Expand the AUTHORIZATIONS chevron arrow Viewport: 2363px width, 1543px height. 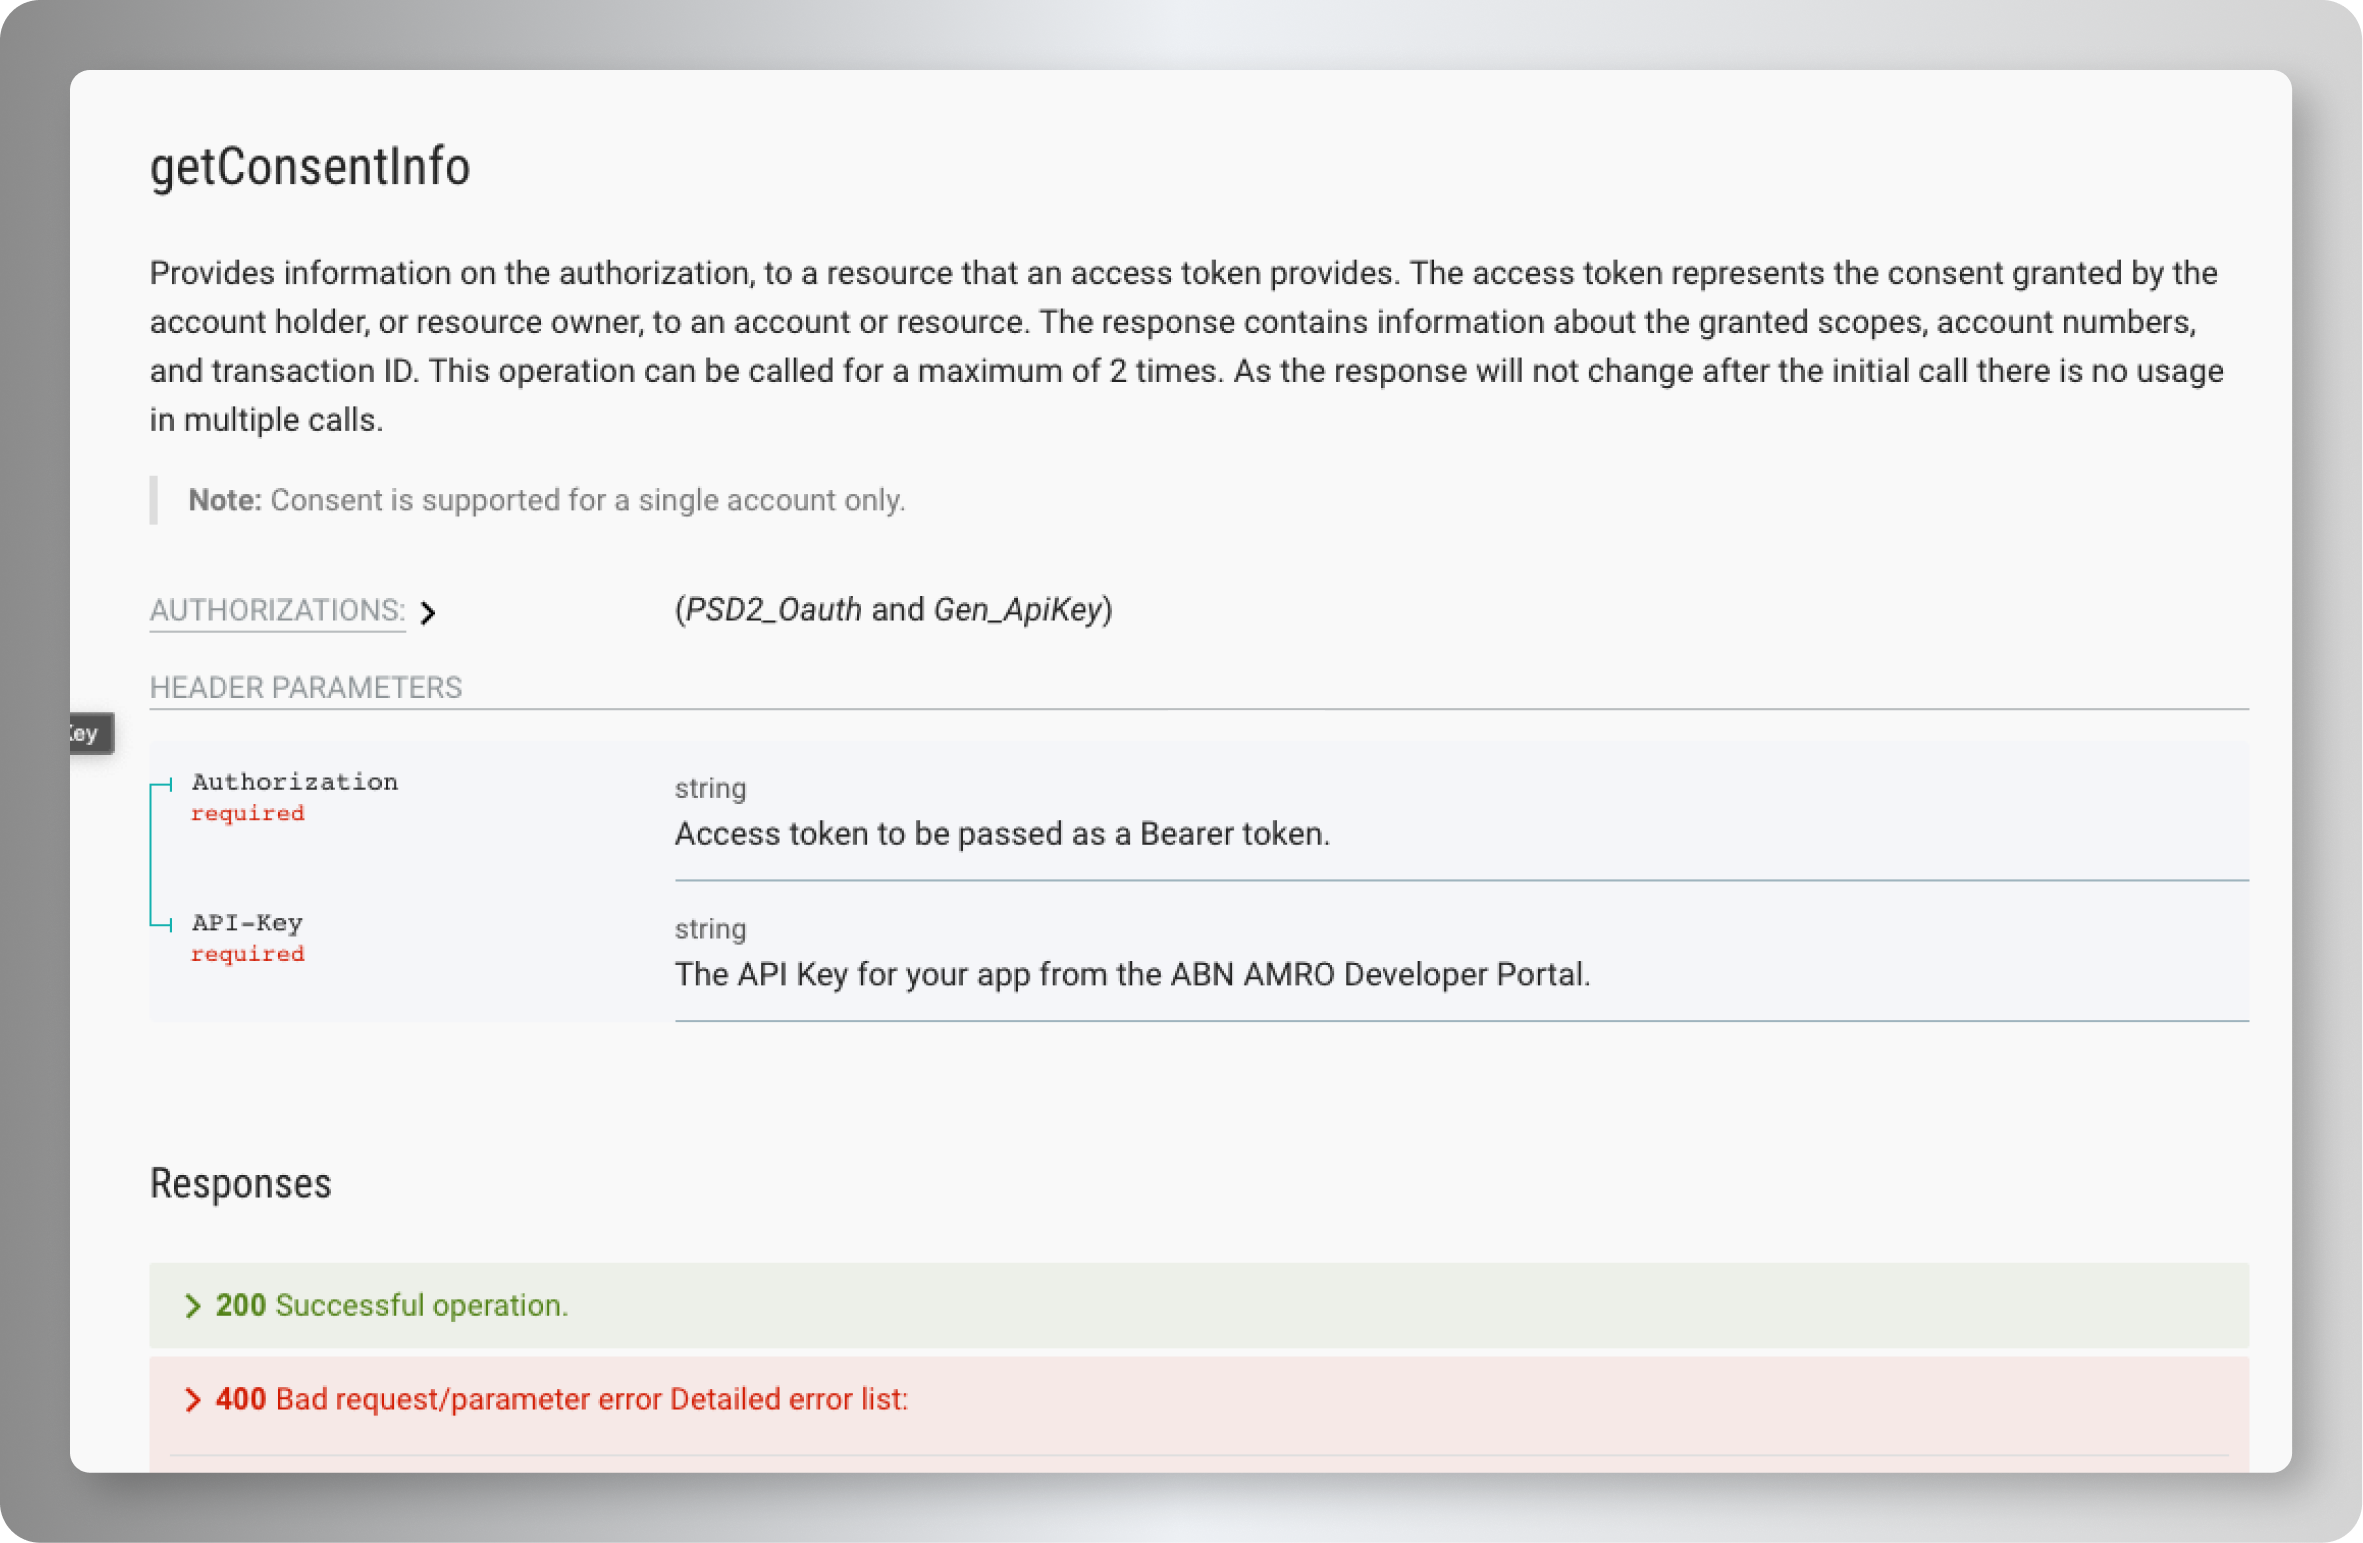[x=428, y=612]
